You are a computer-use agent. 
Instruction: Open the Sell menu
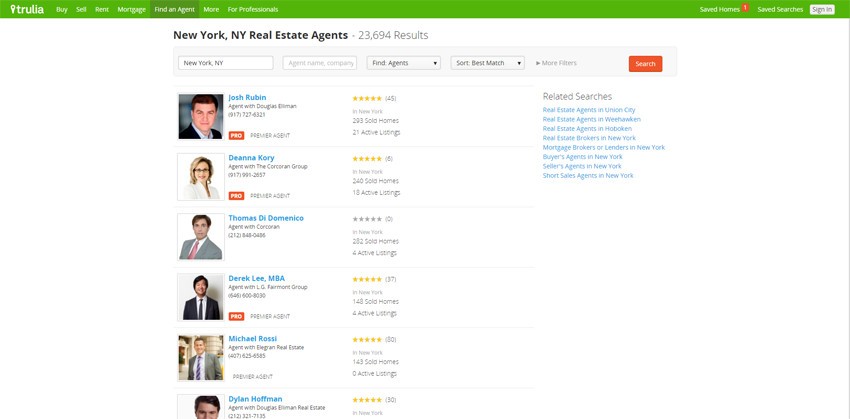click(x=81, y=9)
